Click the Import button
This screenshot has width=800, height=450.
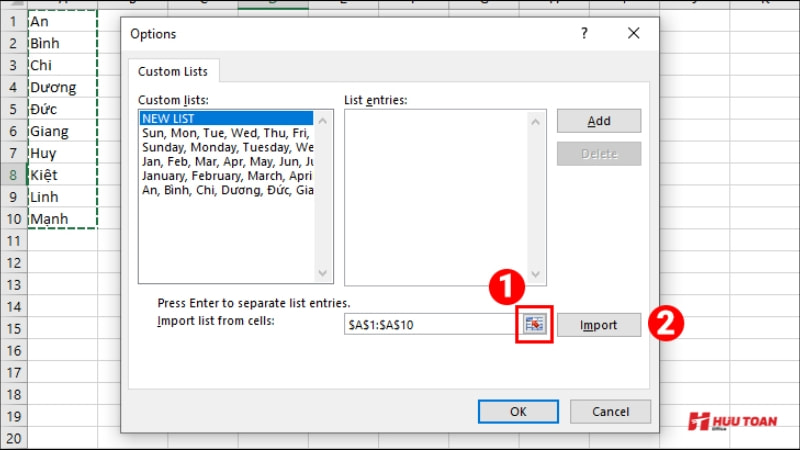point(598,325)
